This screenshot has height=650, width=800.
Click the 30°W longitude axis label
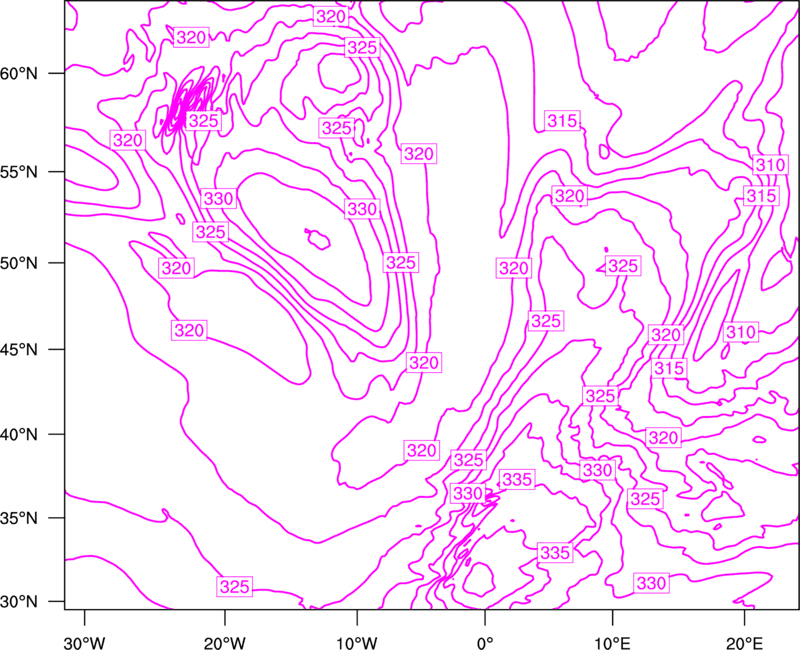[85, 642]
